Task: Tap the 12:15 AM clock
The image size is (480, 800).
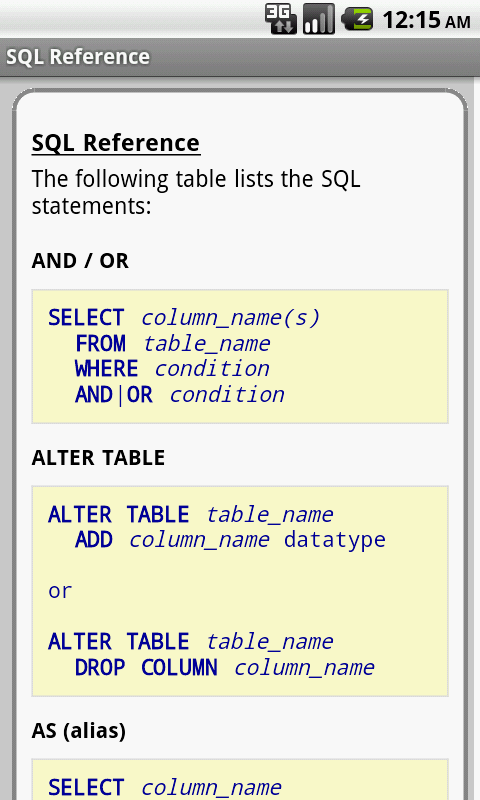Action: [x=426, y=20]
